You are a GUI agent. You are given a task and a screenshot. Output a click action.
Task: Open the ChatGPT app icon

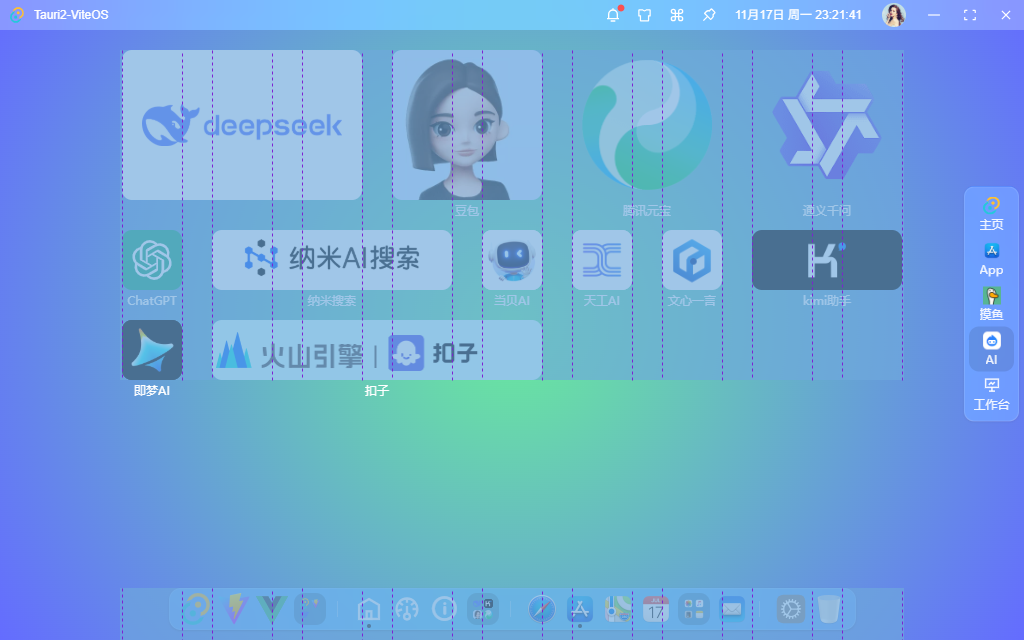(152, 259)
